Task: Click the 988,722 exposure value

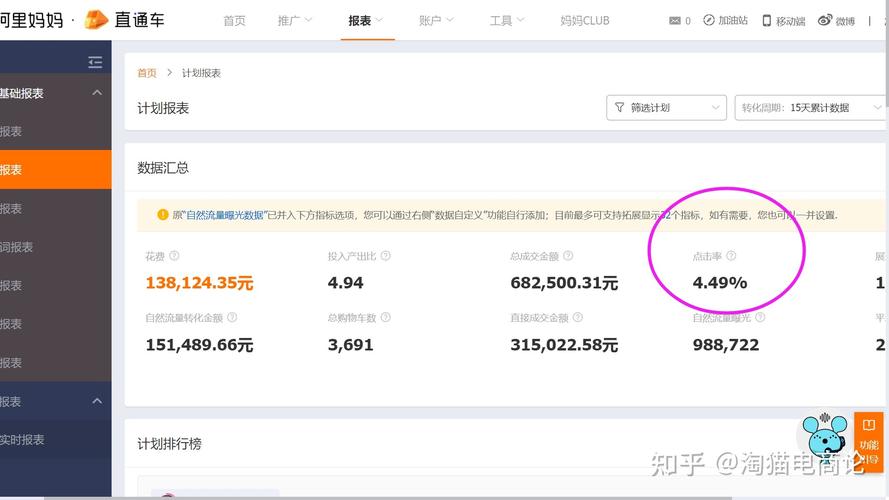Action: 726,345
